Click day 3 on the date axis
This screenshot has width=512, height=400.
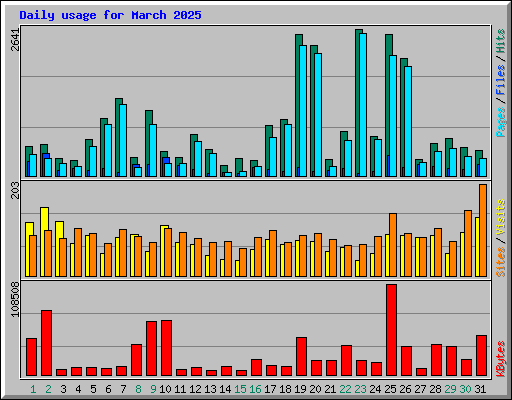pyautogui.click(x=63, y=389)
